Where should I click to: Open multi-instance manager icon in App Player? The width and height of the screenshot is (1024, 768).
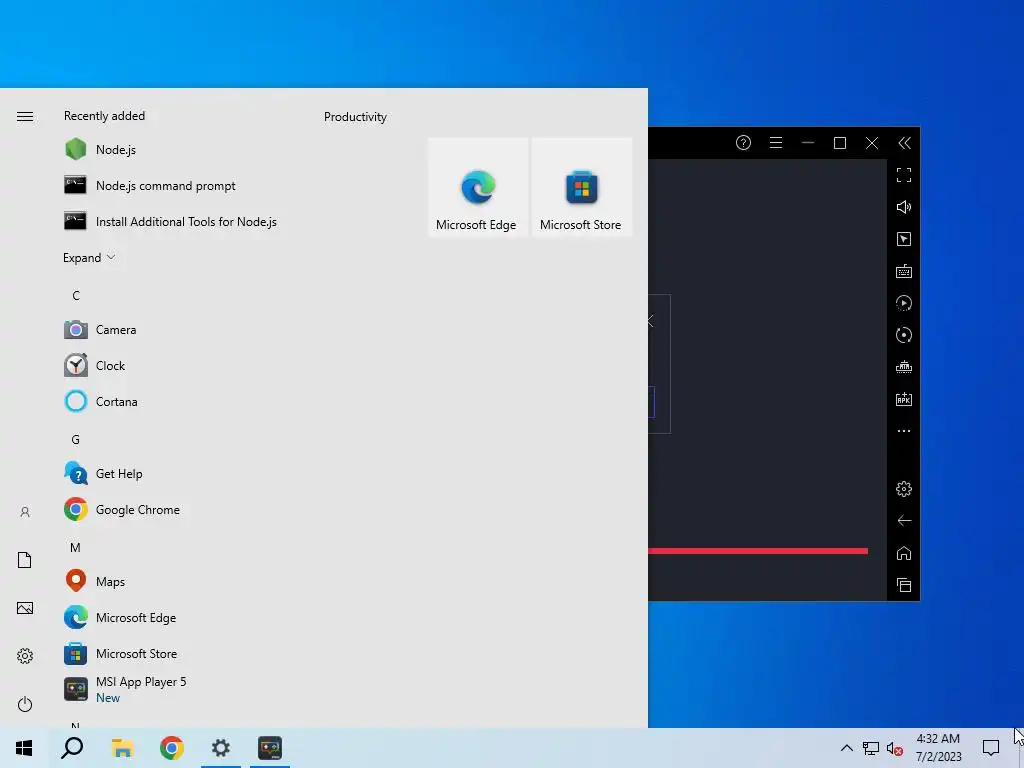point(904,367)
